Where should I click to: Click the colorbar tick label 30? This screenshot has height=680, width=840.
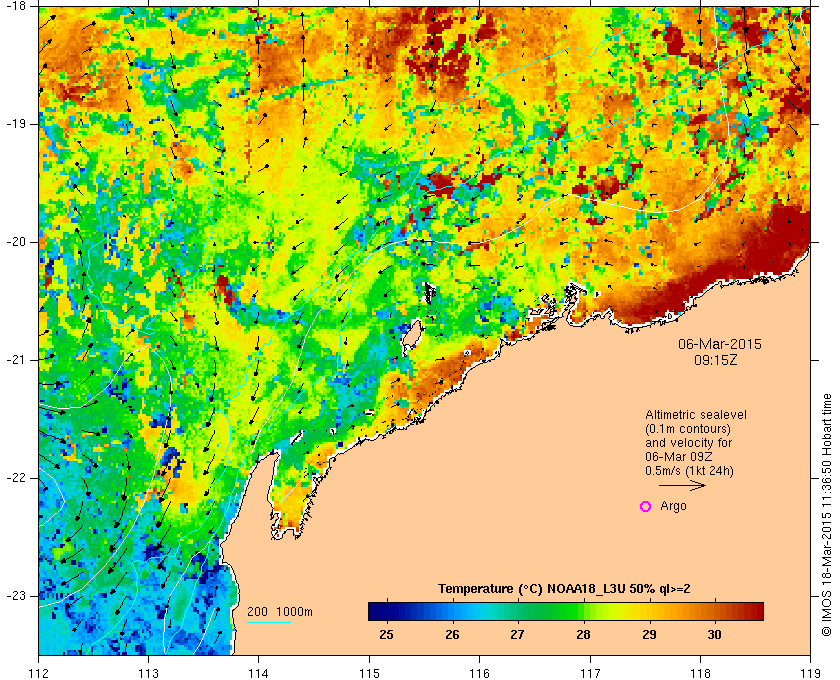click(714, 634)
